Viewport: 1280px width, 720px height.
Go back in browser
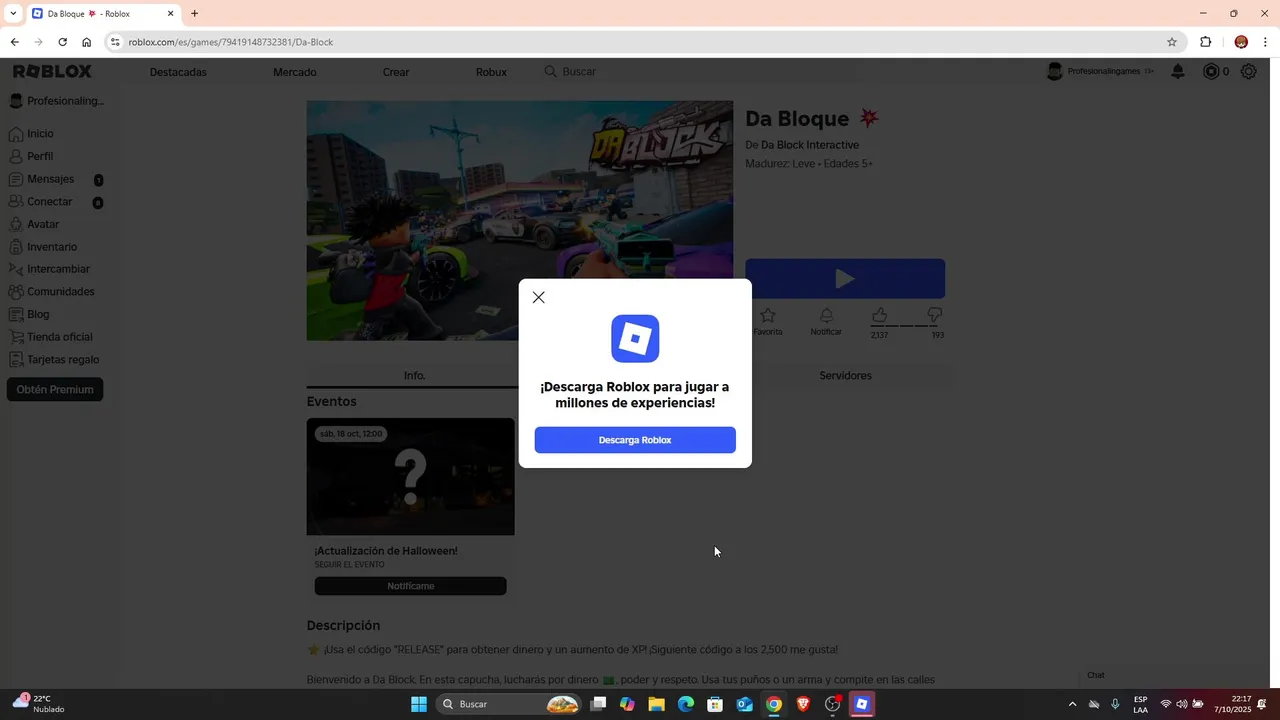(14, 42)
